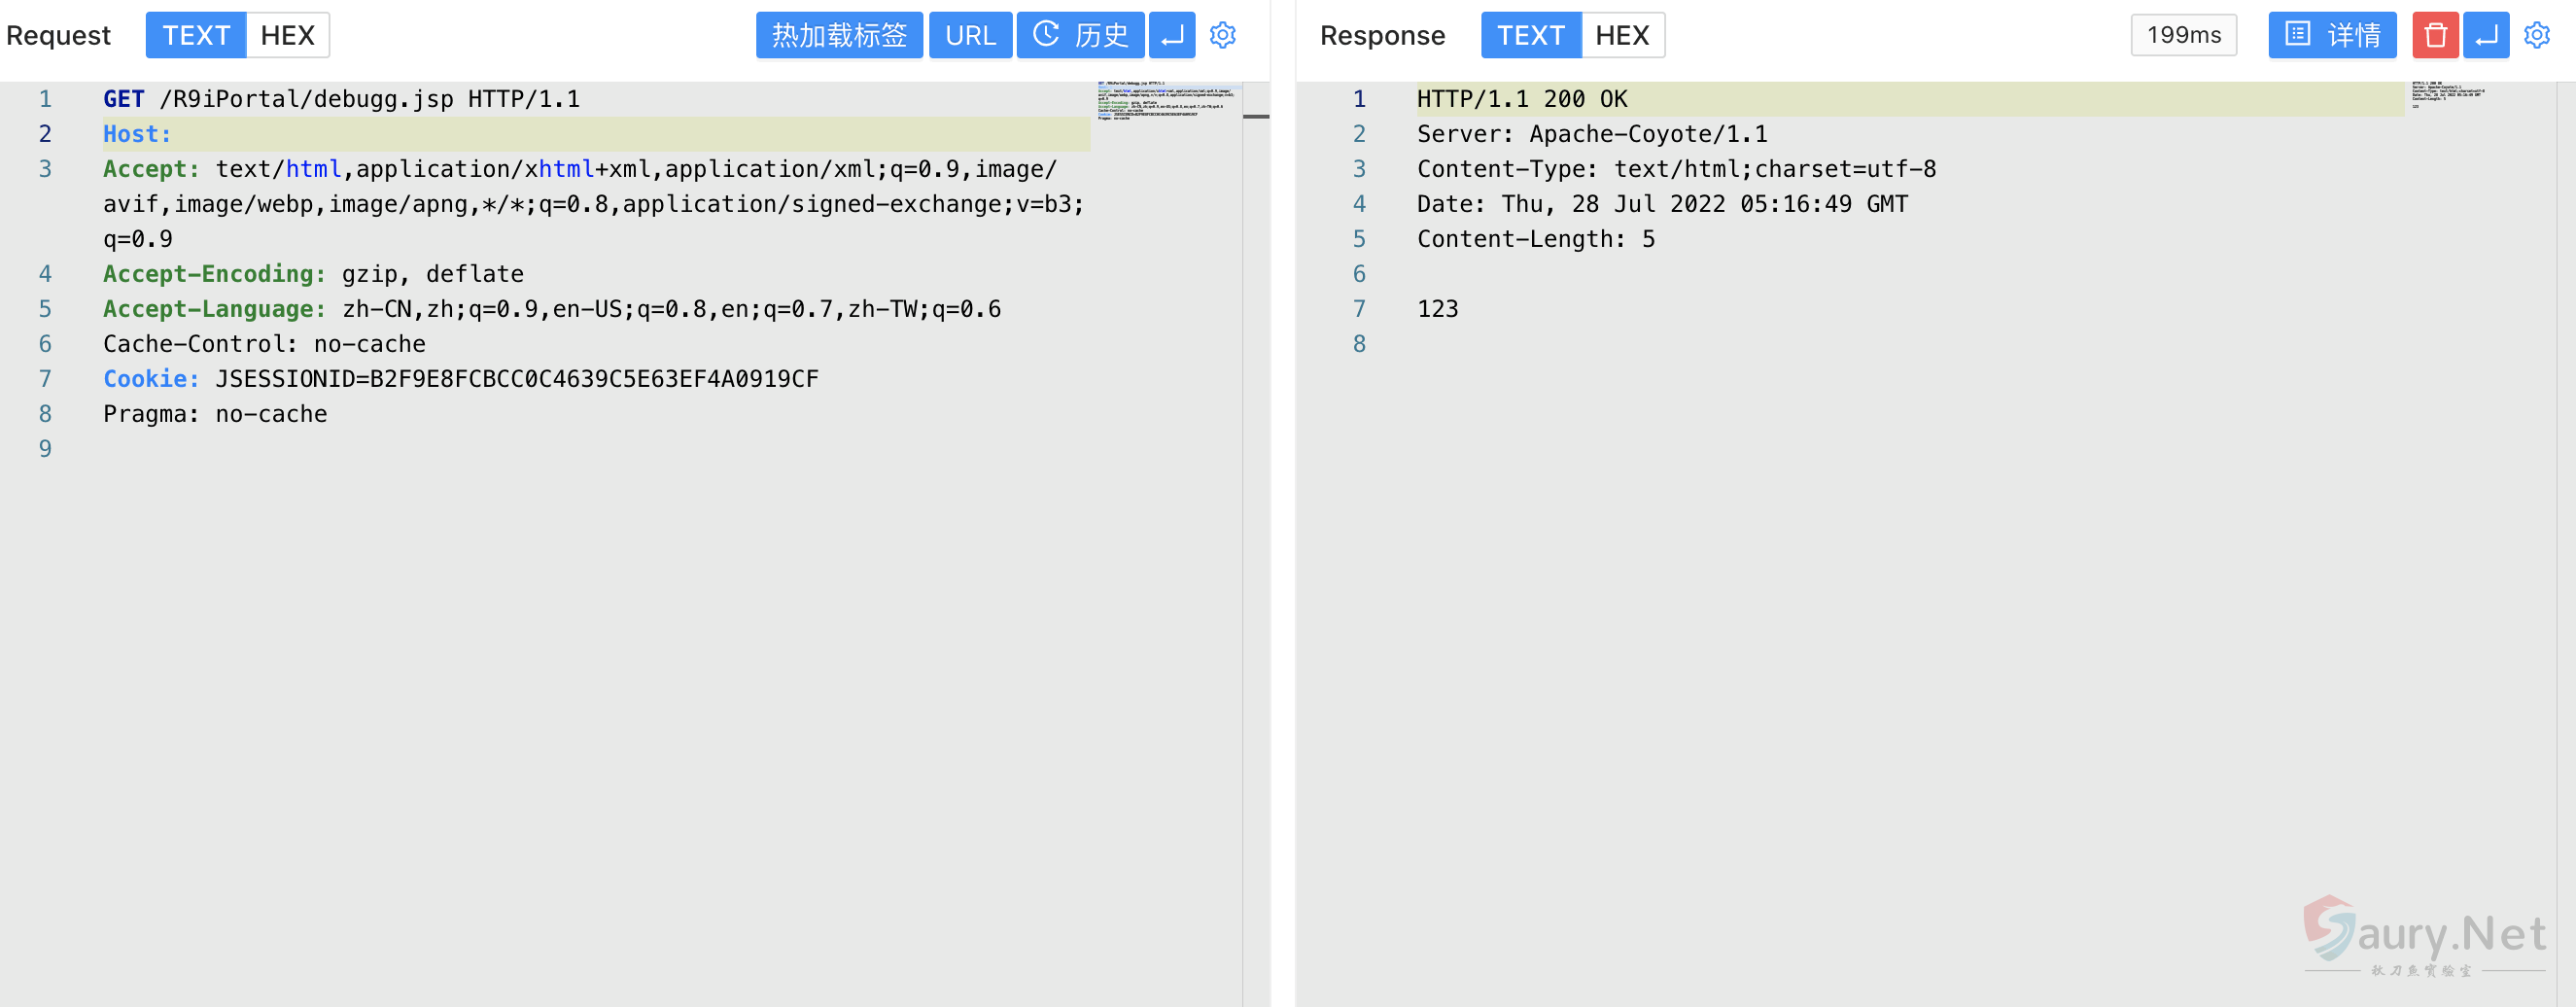Click the Request word-wrap arrow icon
Image resolution: width=2576 pixels, height=1007 pixels.
[1172, 36]
